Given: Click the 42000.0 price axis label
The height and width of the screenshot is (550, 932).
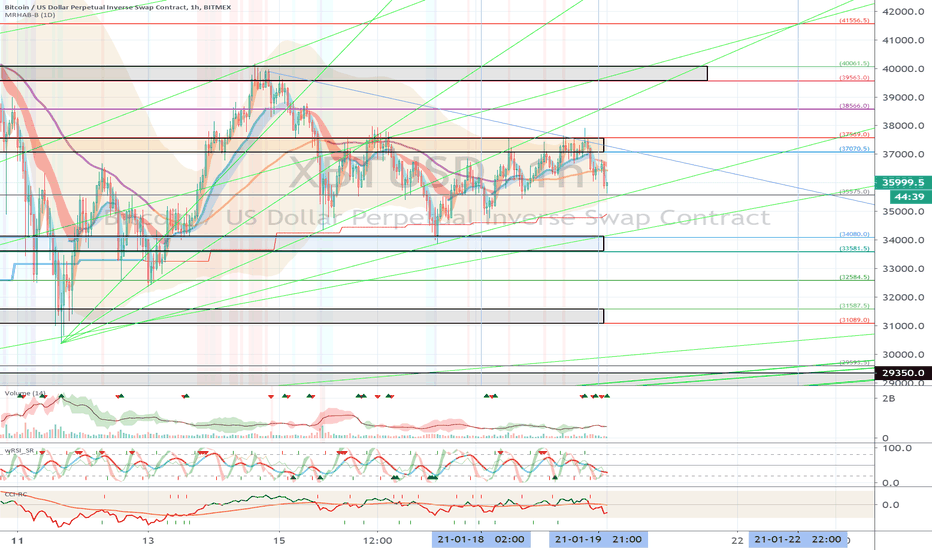Looking at the screenshot, I should click(x=903, y=11).
